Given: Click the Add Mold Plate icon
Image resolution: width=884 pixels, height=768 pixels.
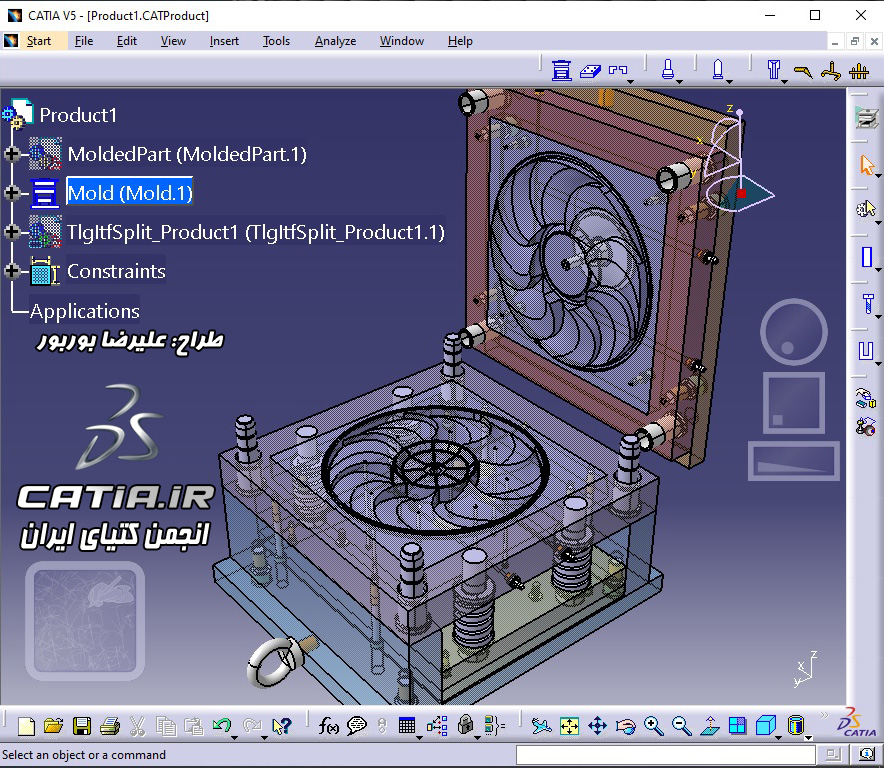Looking at the screenshot, I should pyautogui.click(x=590, y=70).
